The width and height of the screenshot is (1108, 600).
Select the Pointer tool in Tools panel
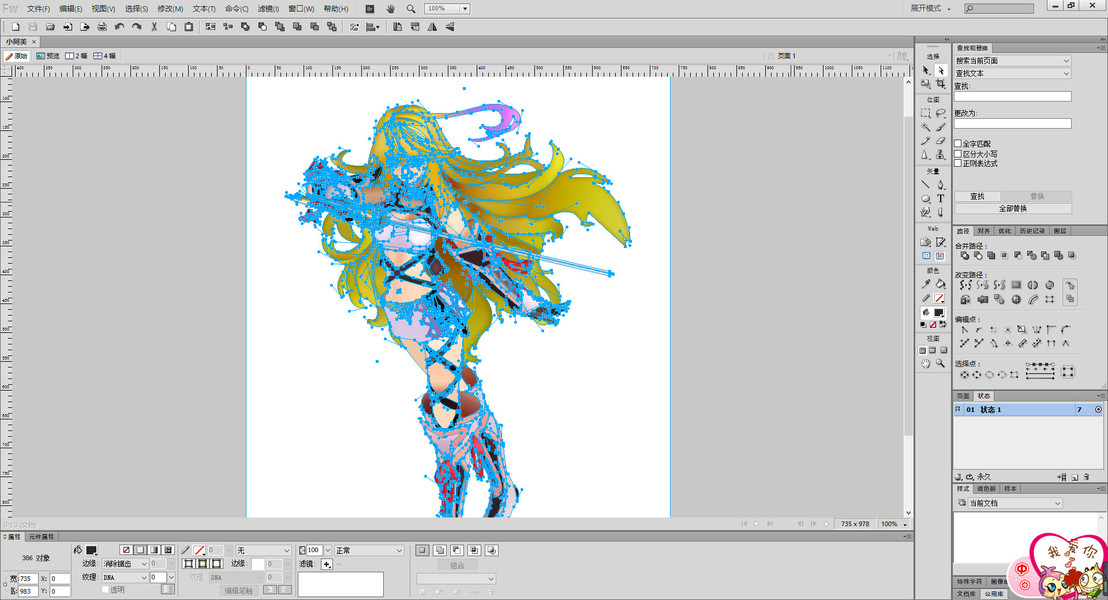click(926, 71)
